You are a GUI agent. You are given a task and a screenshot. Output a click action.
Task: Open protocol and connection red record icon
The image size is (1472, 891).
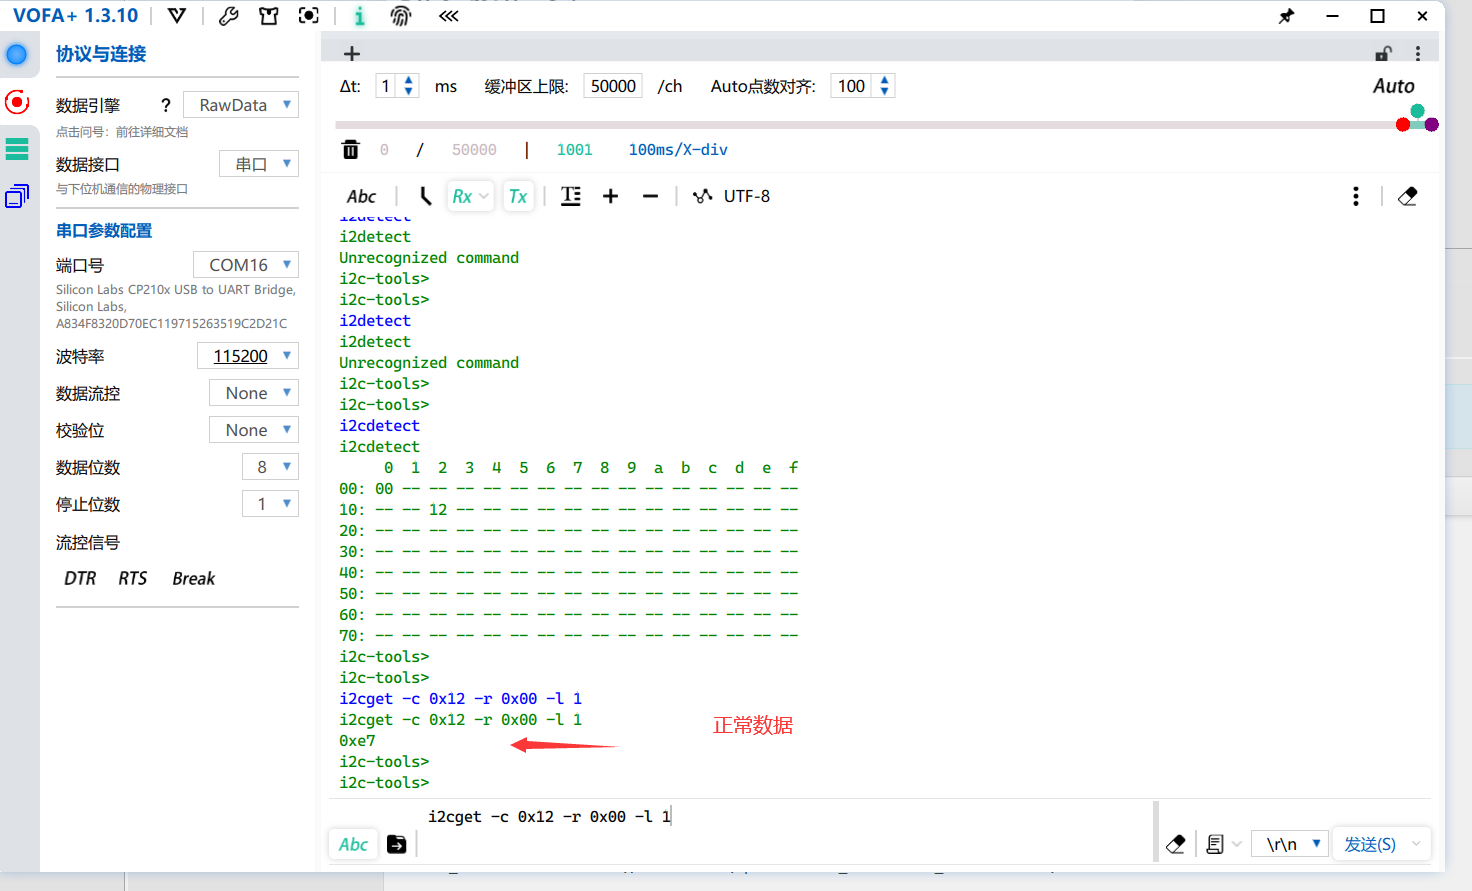(17, 101)
